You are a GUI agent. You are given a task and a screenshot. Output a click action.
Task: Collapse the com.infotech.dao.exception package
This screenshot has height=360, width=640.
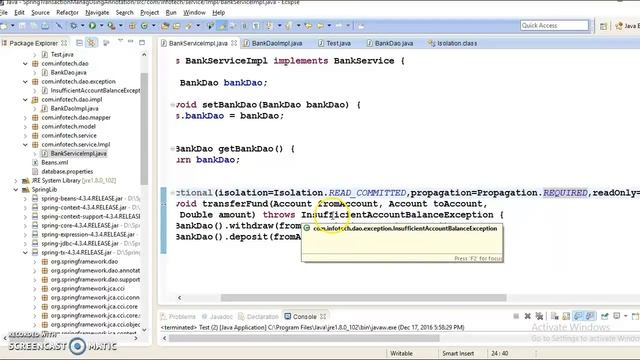tap(25, 81)
